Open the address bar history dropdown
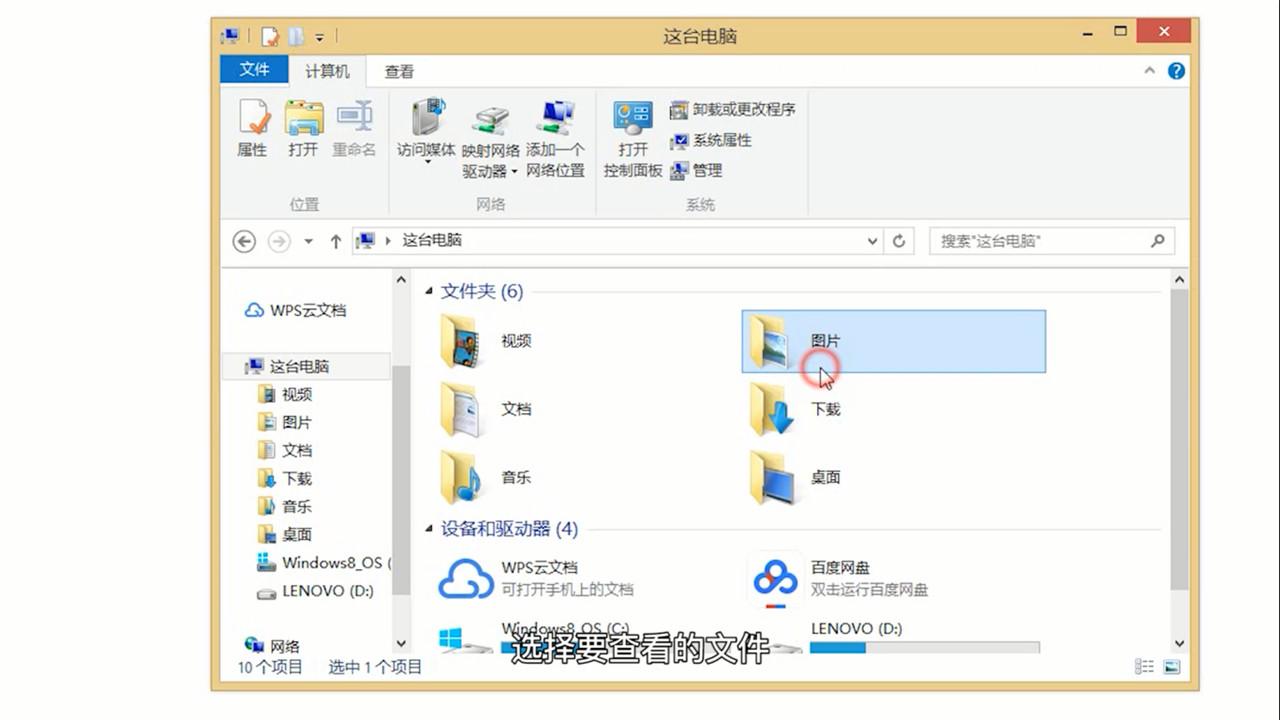Screen dimensions: 1280x720 [x=872, y=241]
